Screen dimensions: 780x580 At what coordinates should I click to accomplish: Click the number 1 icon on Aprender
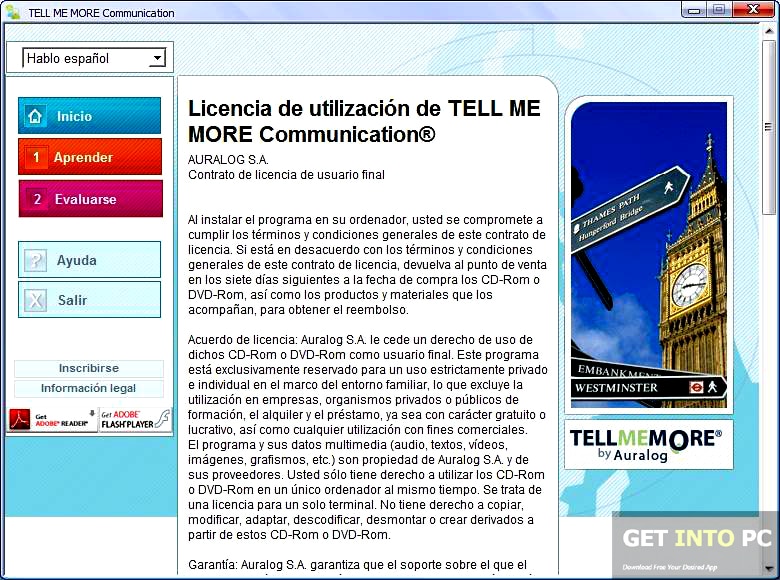coord(36,157)
